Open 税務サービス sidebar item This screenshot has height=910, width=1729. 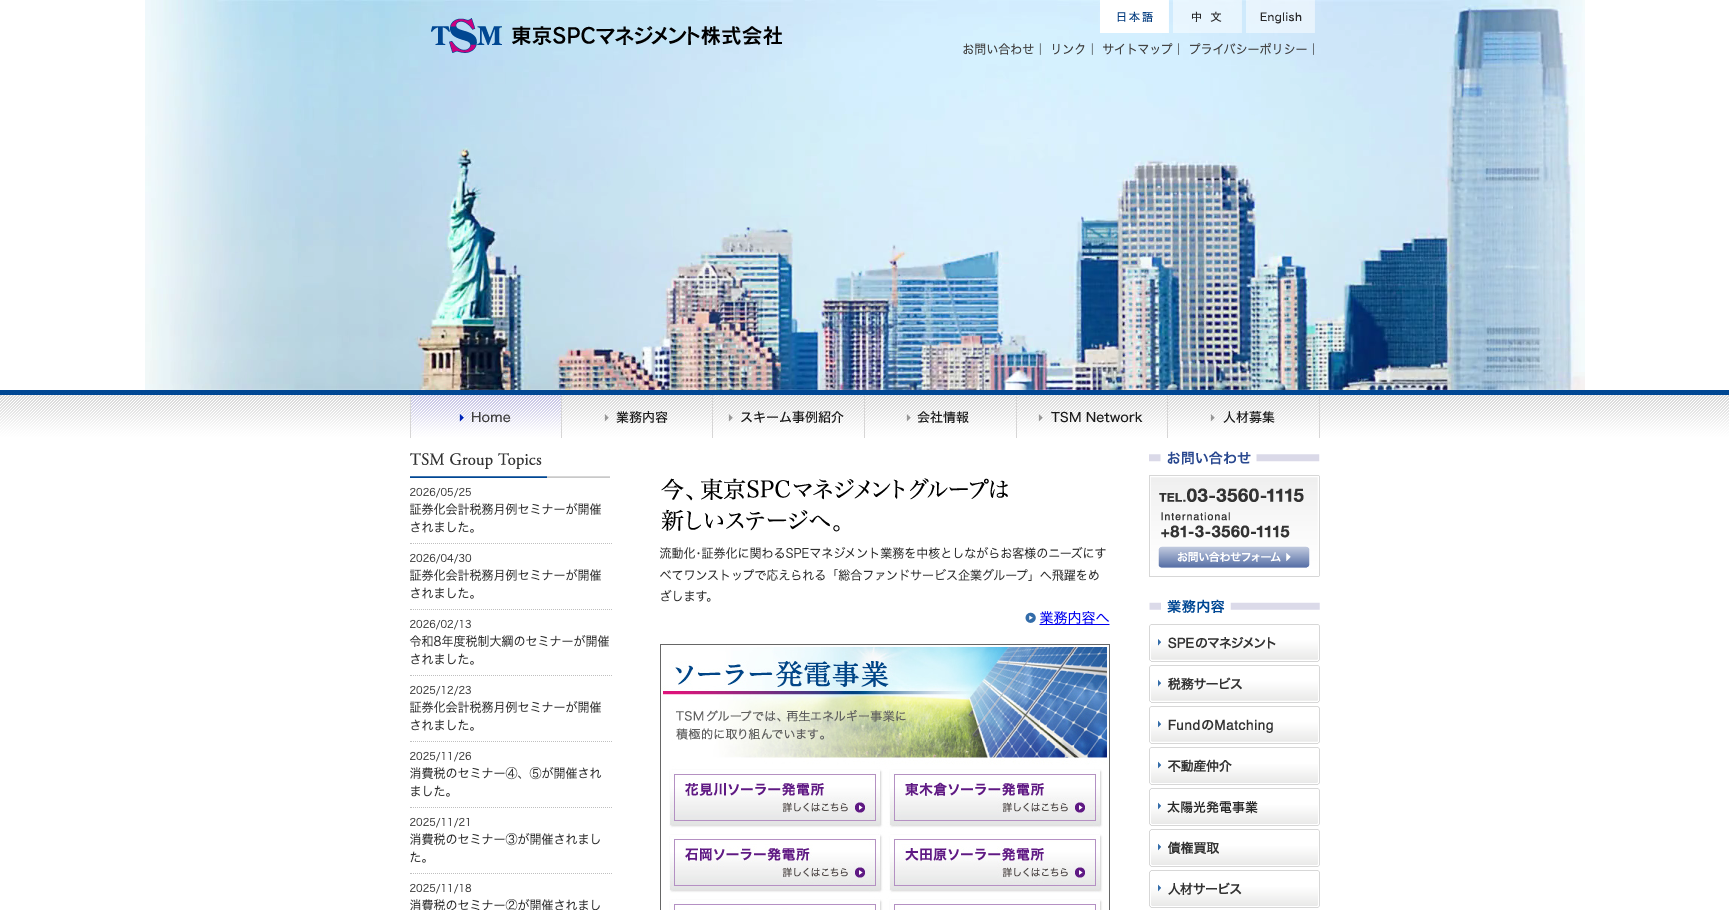point(1234,684)
